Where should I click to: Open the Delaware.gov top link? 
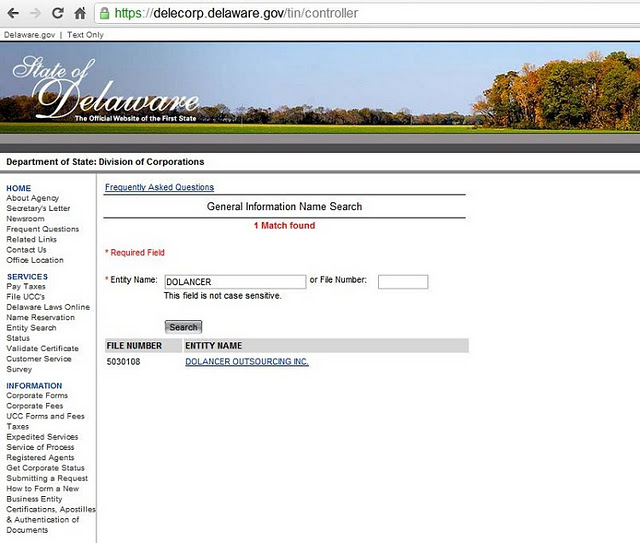coord(29,35)
